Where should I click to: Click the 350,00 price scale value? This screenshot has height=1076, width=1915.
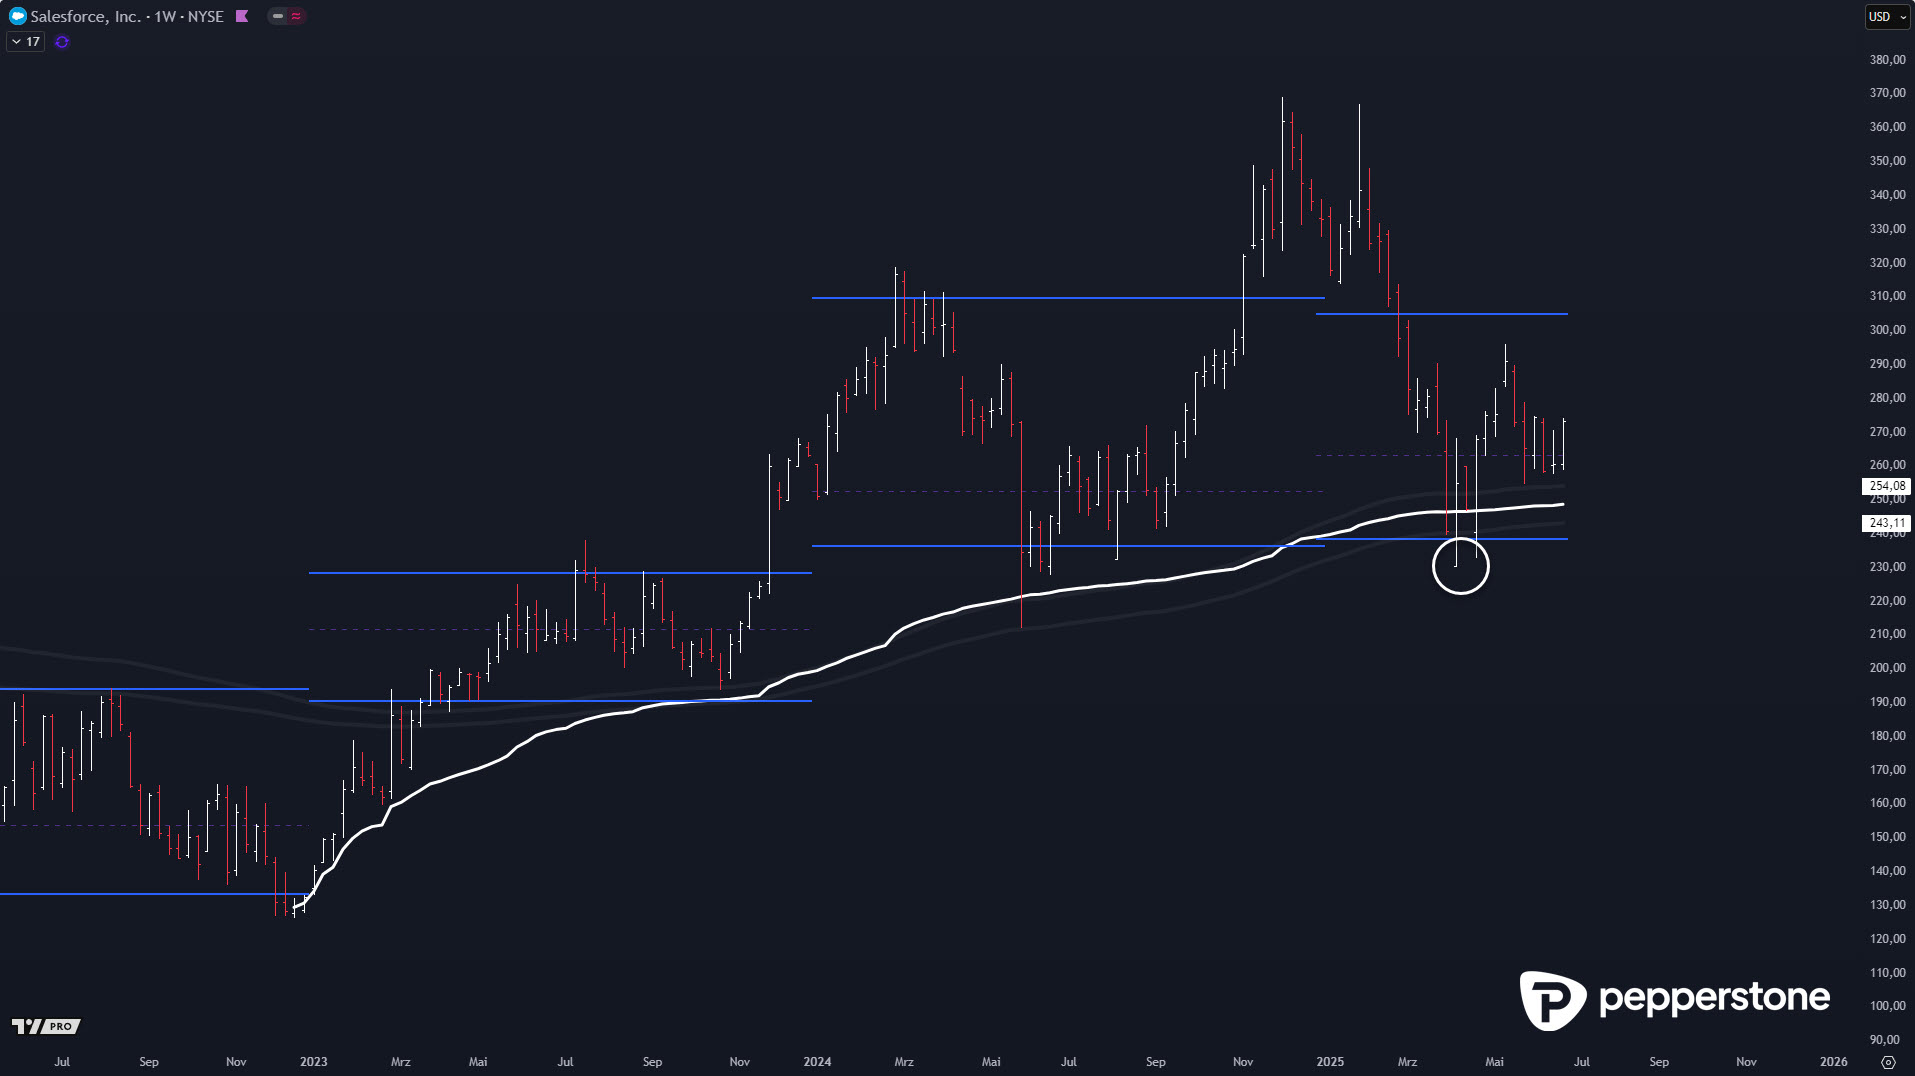click(1887, 161)
